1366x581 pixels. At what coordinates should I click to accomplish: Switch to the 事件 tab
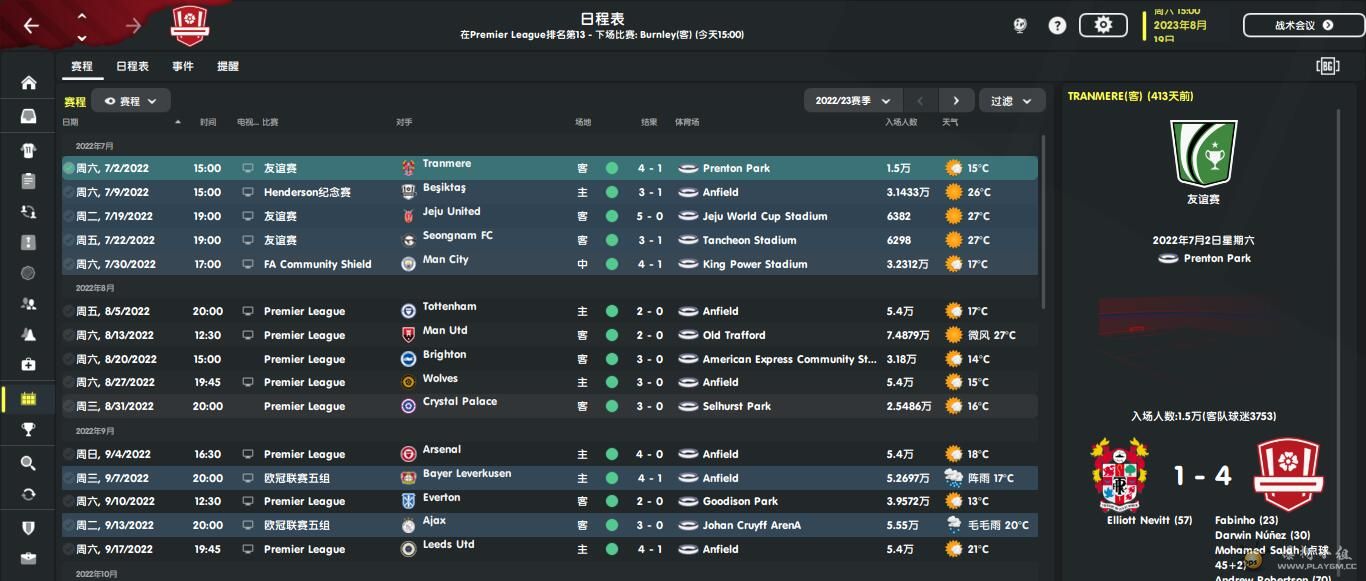point(183,66)
